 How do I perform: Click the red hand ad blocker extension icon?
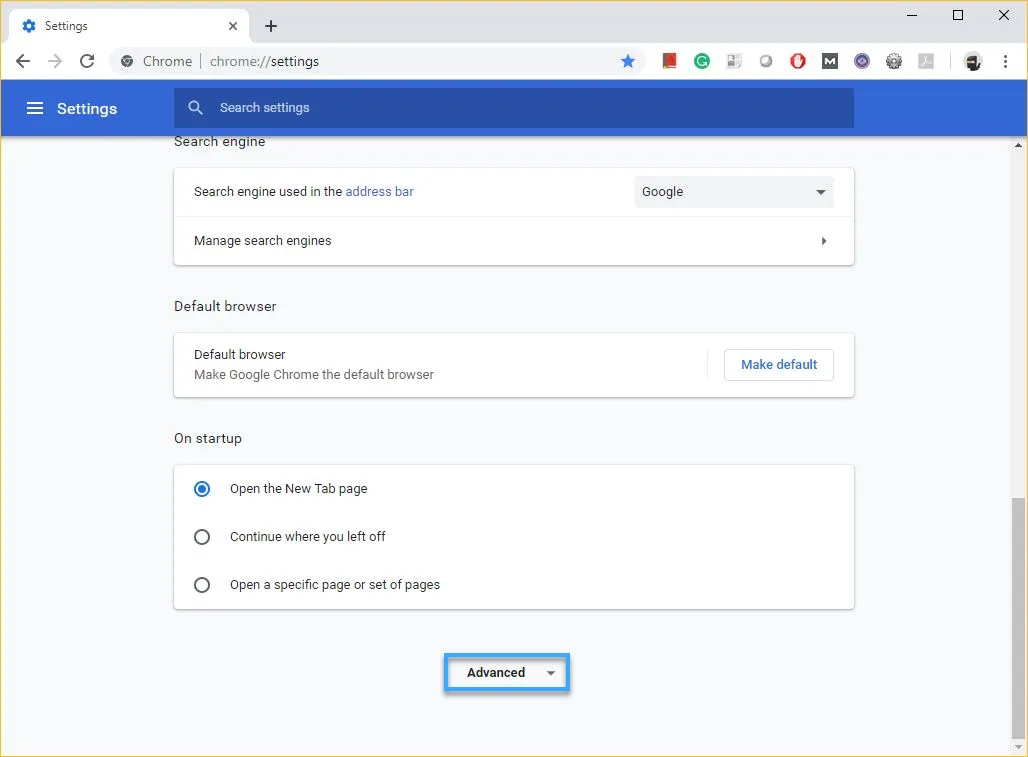pos(797,61)
